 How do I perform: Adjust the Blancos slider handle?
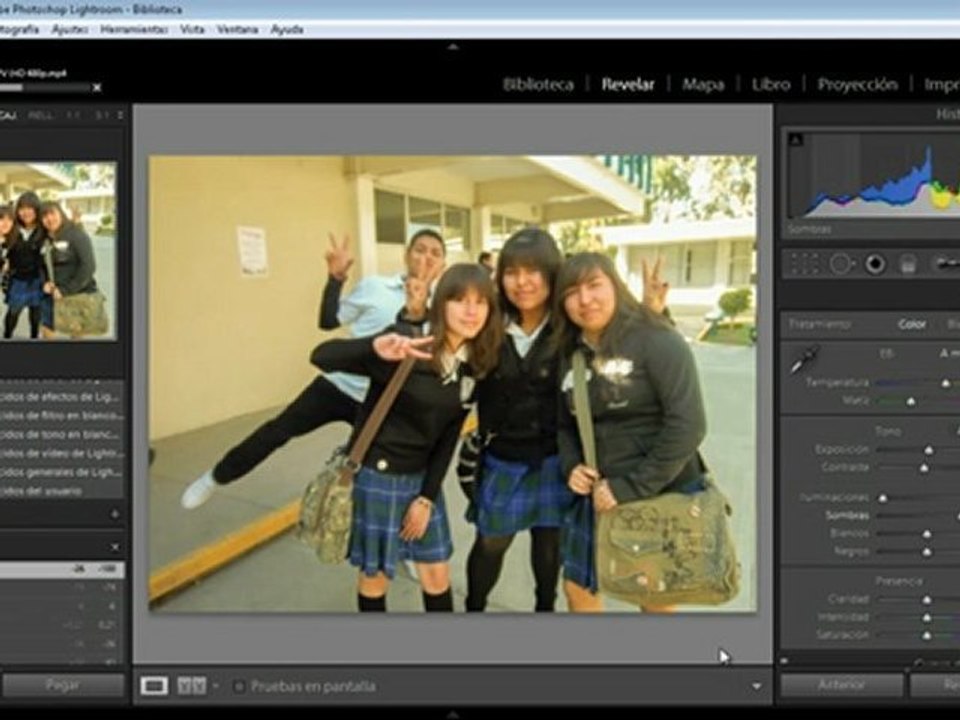(927, 534)
